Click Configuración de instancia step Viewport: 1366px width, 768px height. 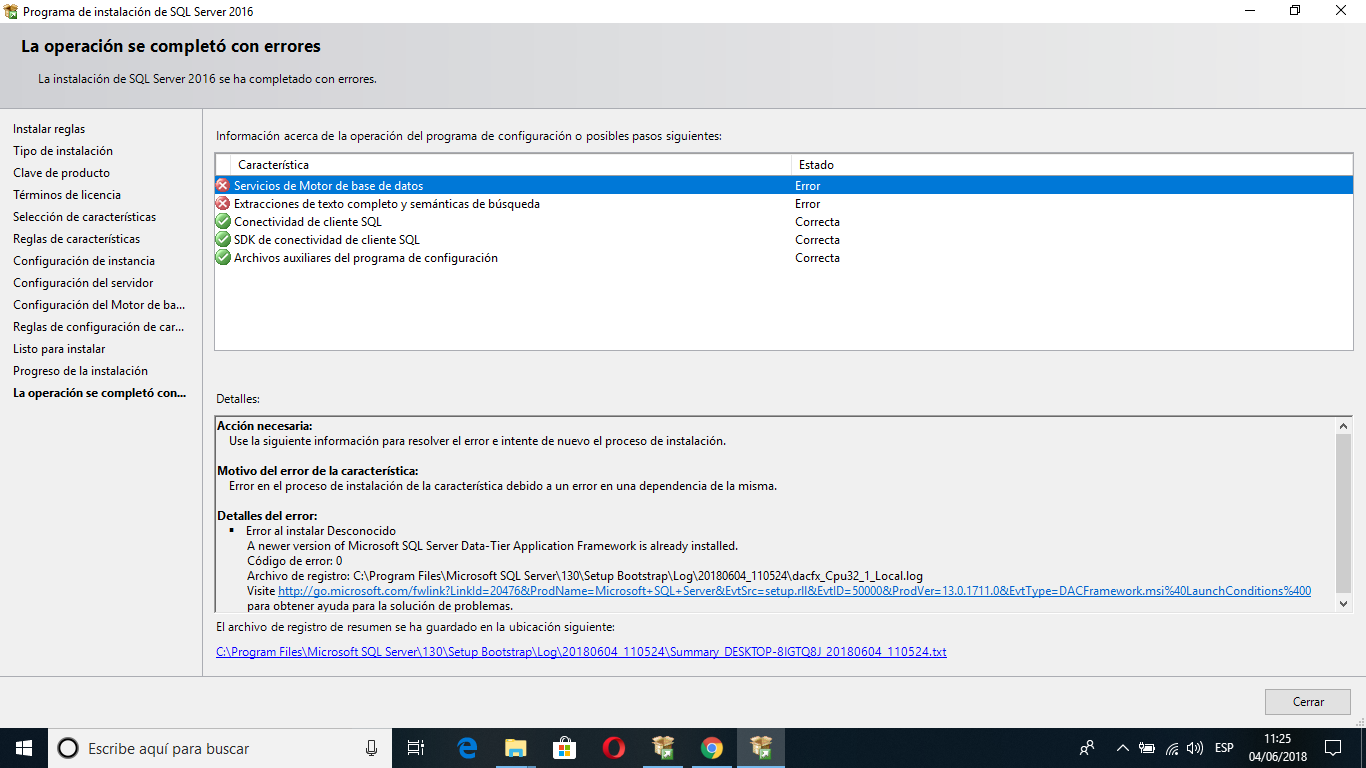[84, 261]
